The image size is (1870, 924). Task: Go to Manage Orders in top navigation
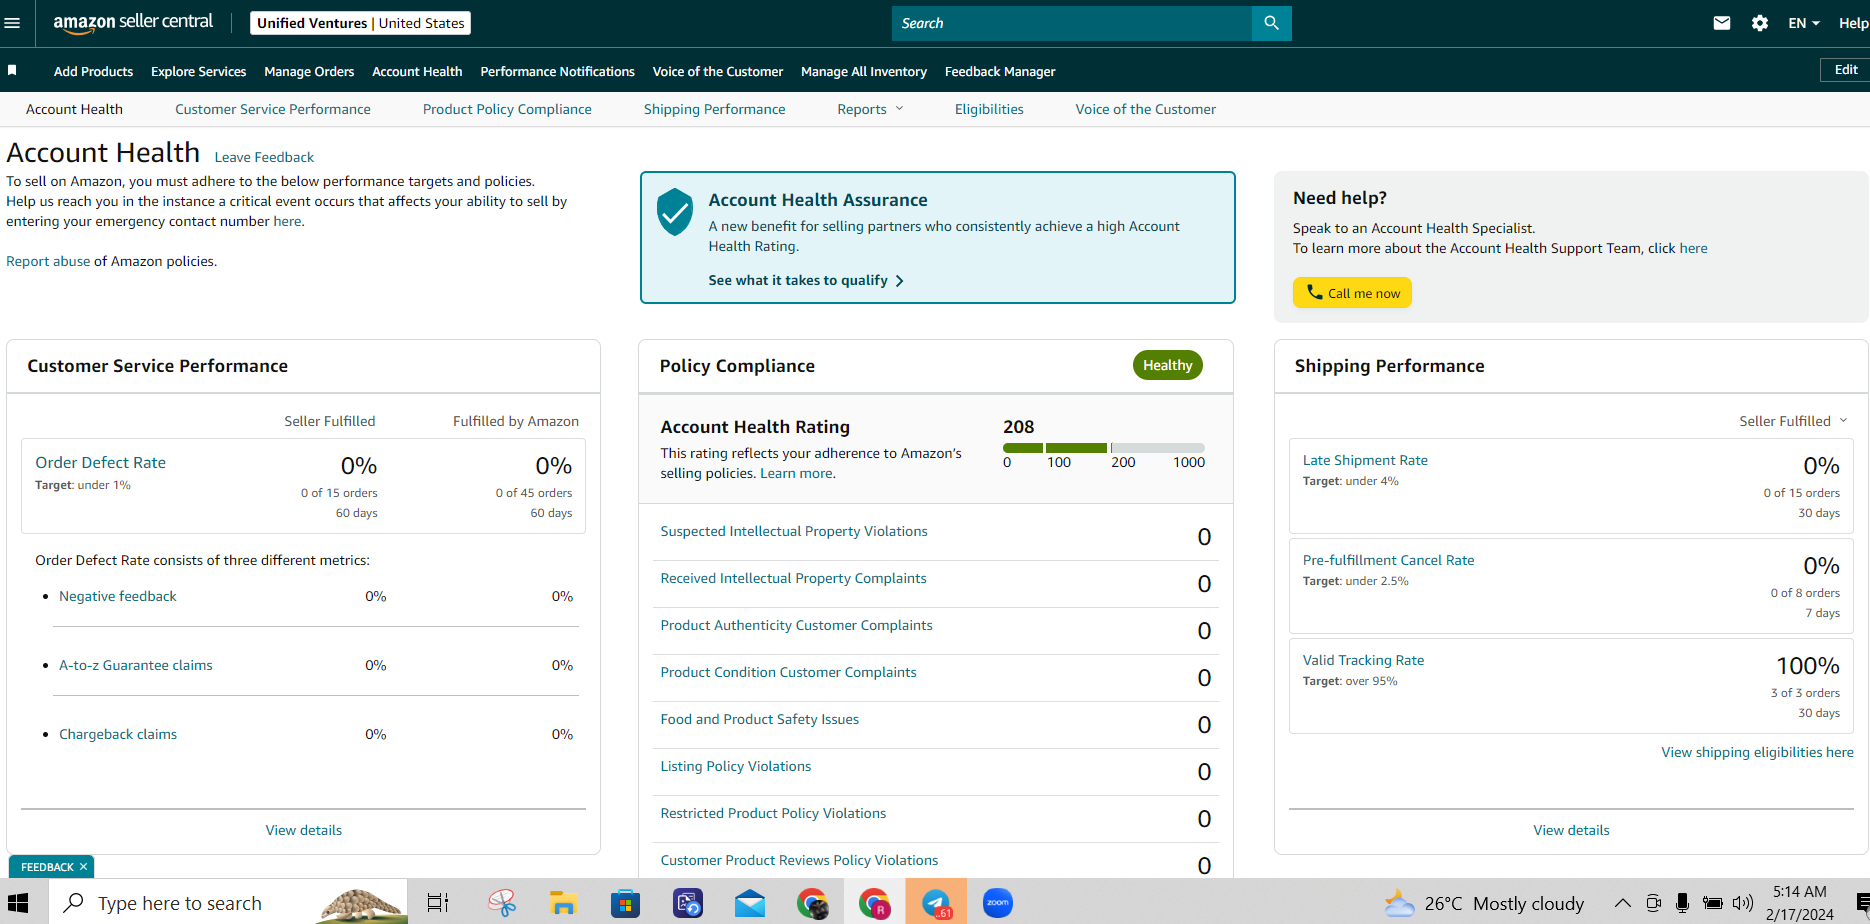[x=309, y=71]
